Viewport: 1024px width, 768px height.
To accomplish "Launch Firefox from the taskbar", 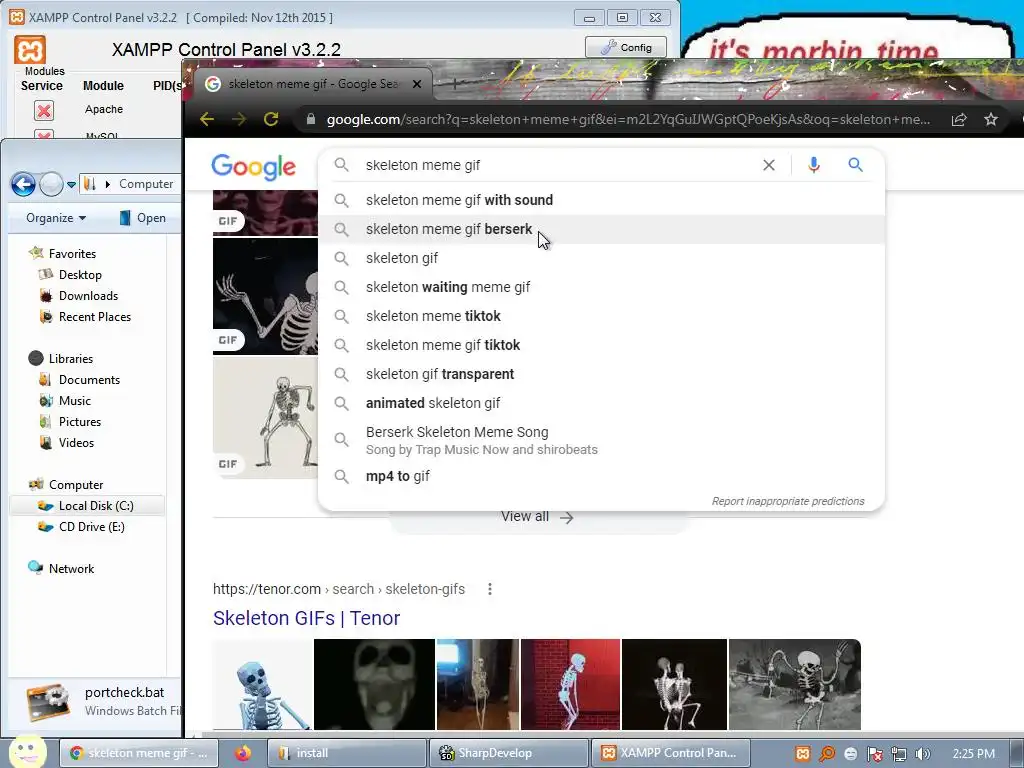I will click(243, 753).
